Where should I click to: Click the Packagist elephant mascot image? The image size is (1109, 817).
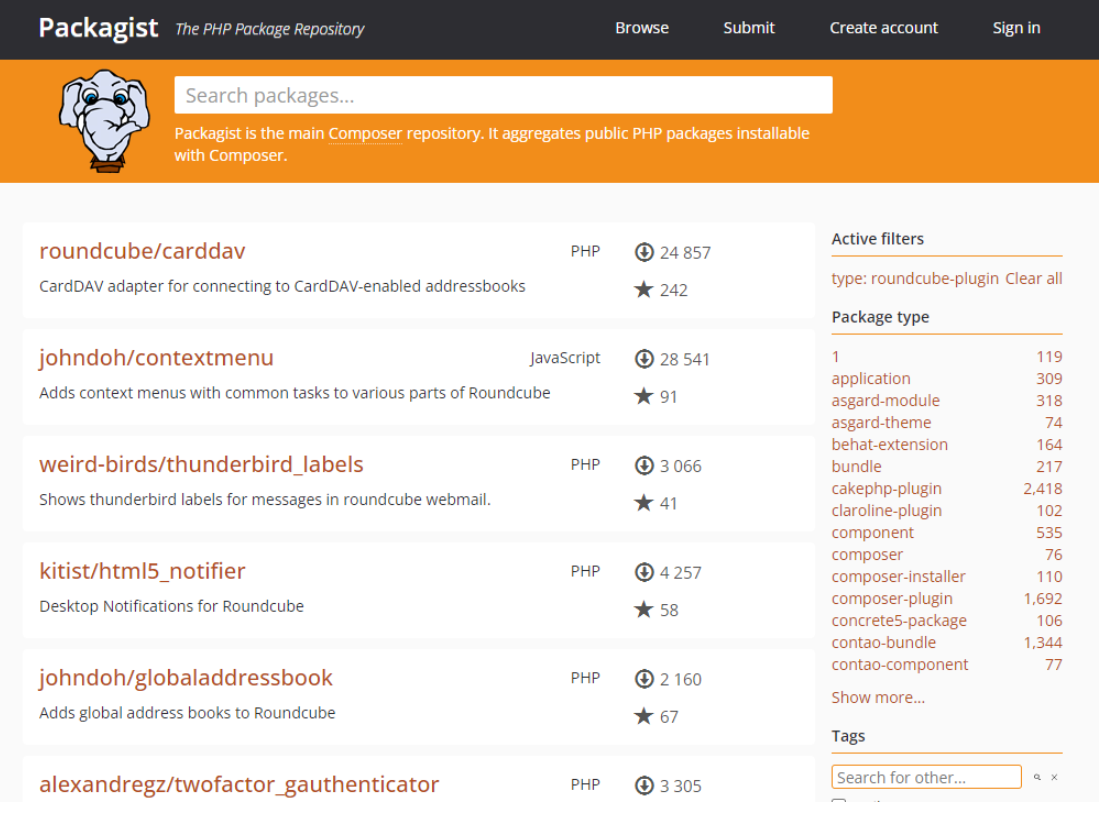pos(105,121)
